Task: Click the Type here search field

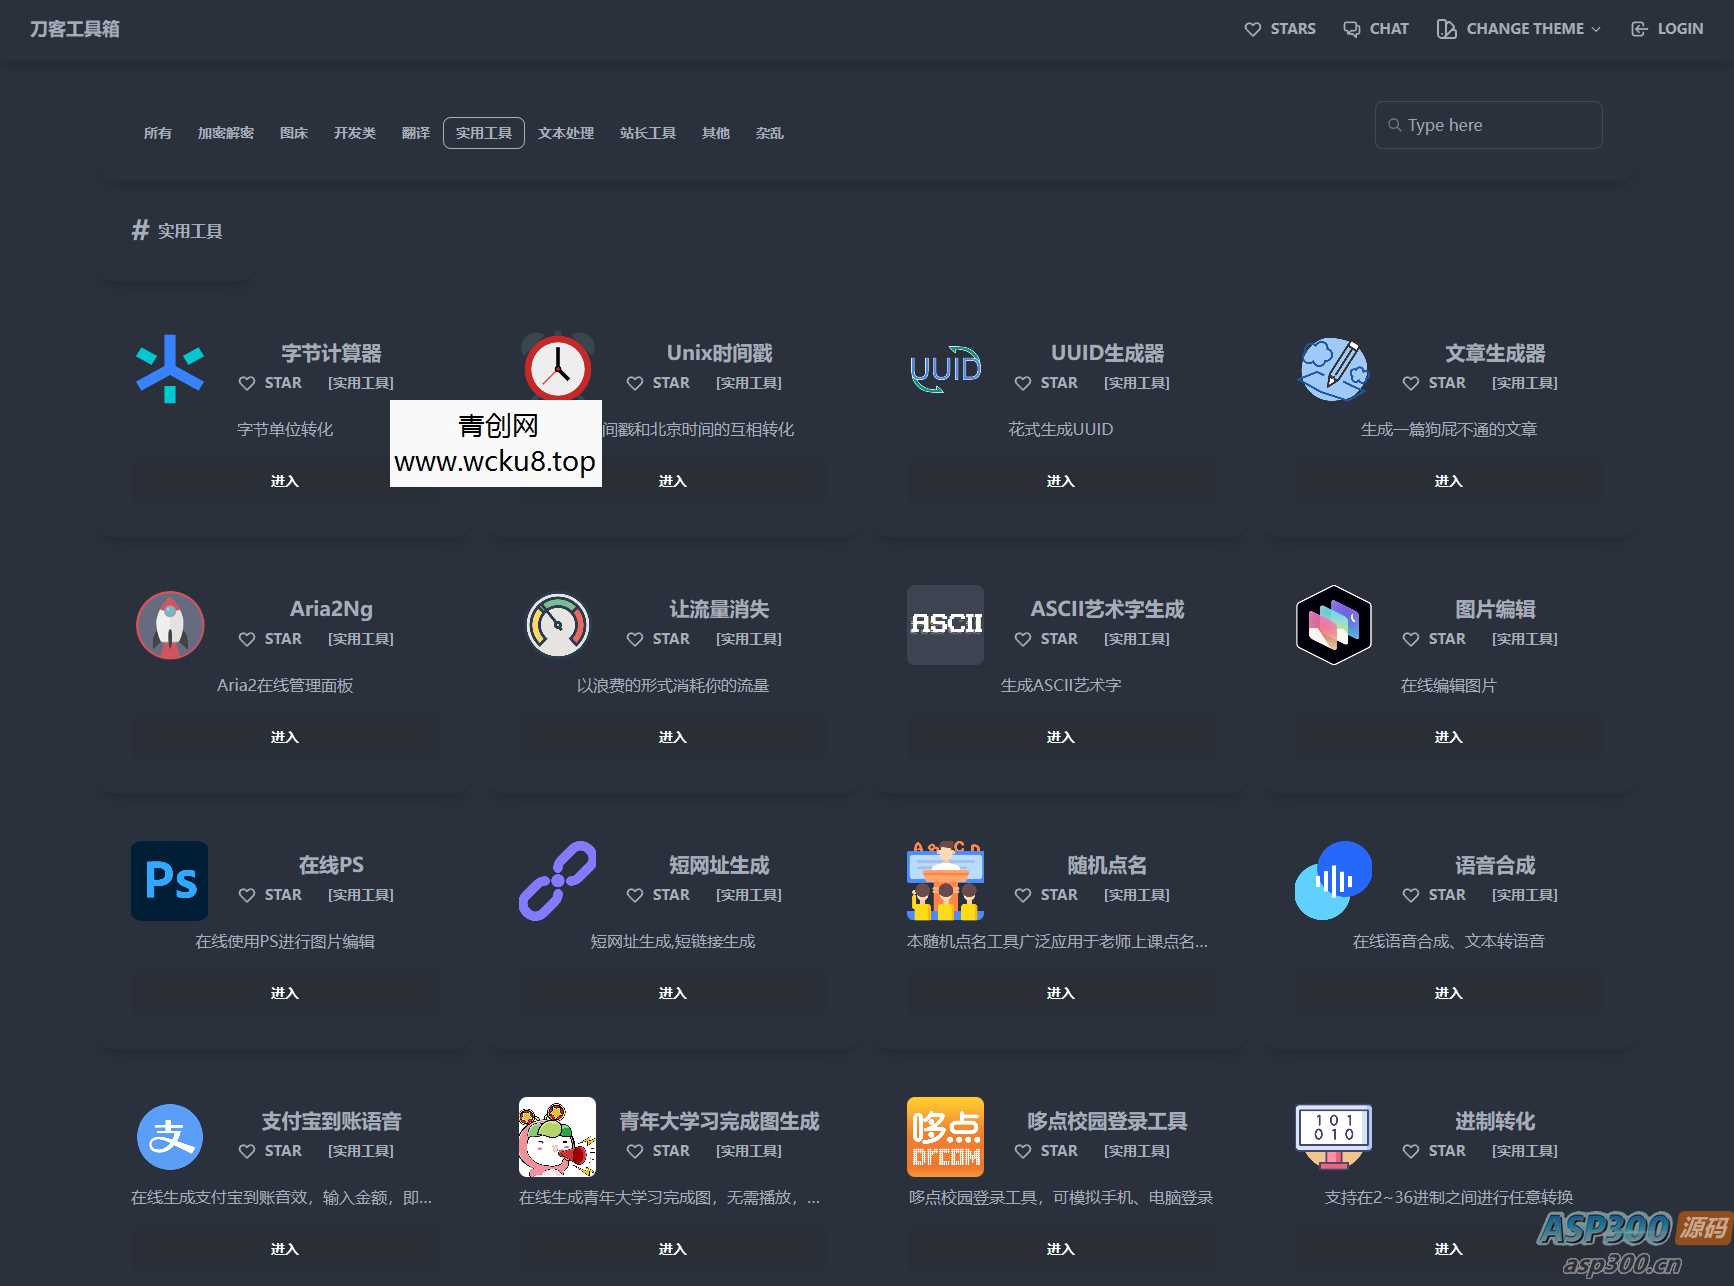Action: 1487,125
